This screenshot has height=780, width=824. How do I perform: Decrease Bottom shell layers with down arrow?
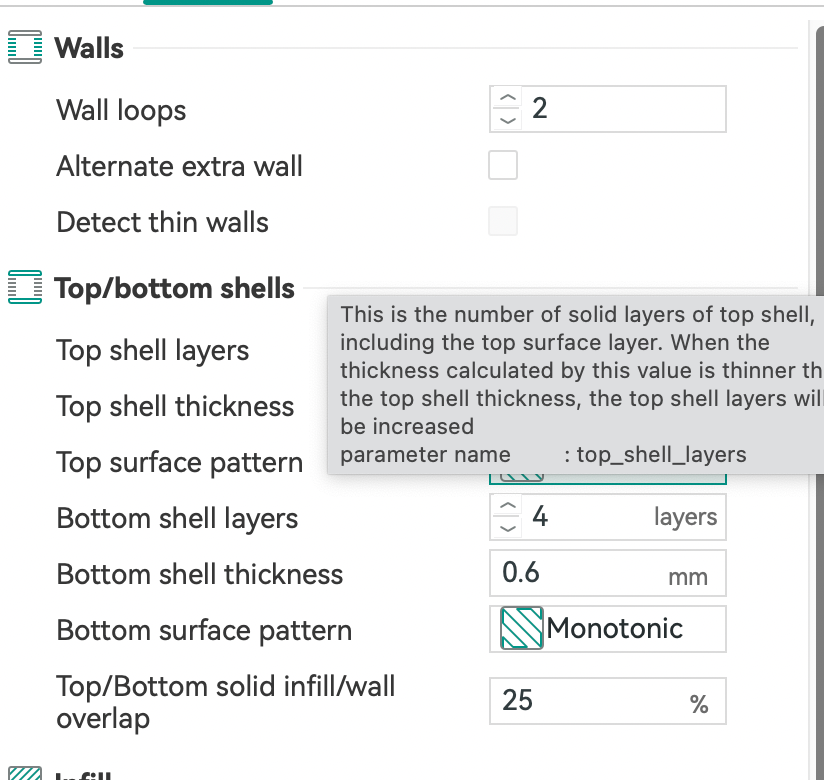[508, 529]
